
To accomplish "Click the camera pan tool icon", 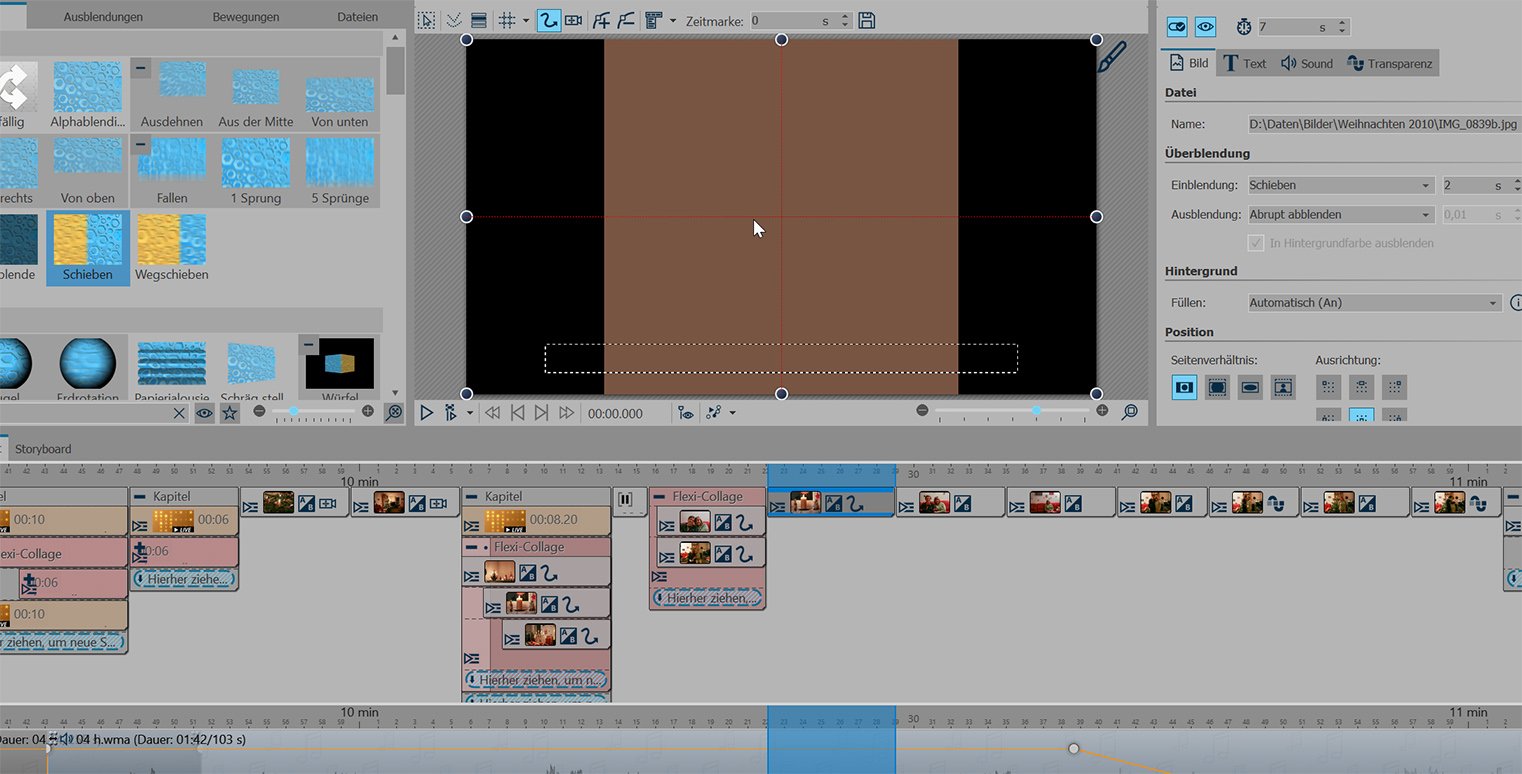I will tap(574, 20).
